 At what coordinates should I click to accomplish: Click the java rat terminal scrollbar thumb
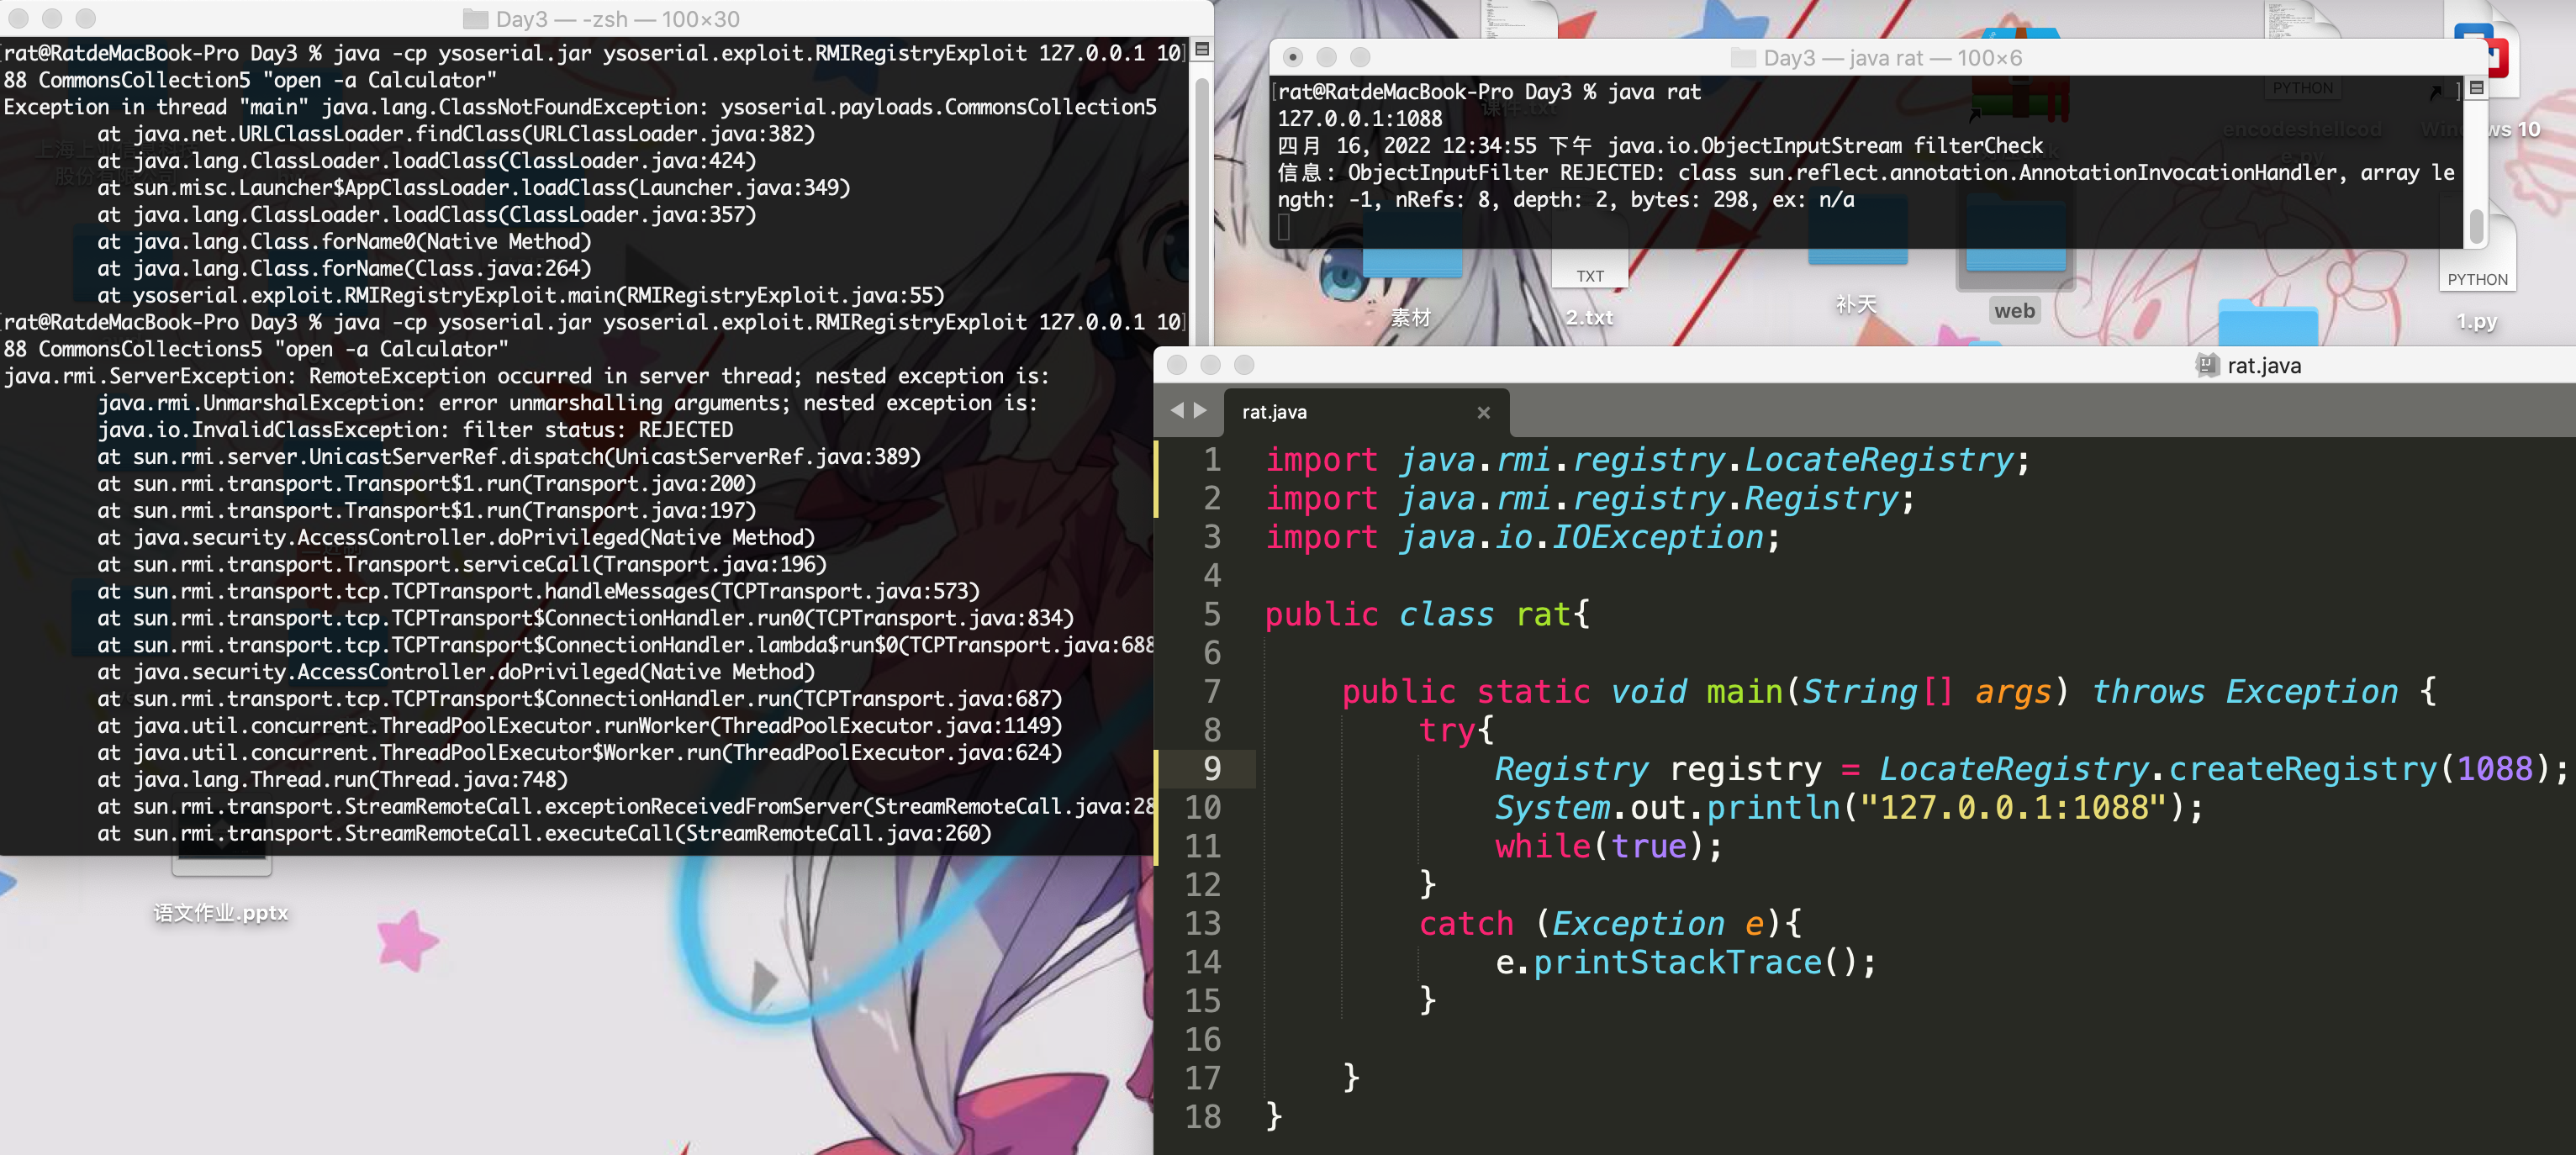pos(2476,226)
